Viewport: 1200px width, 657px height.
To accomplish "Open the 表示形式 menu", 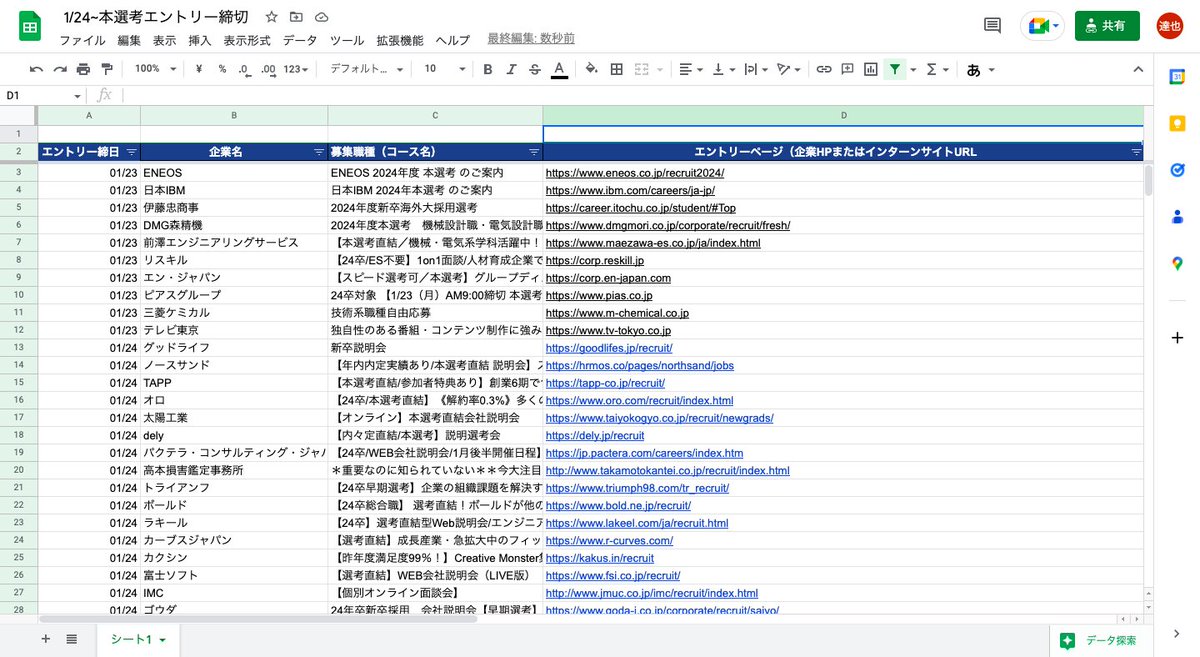I will point(247,40).
